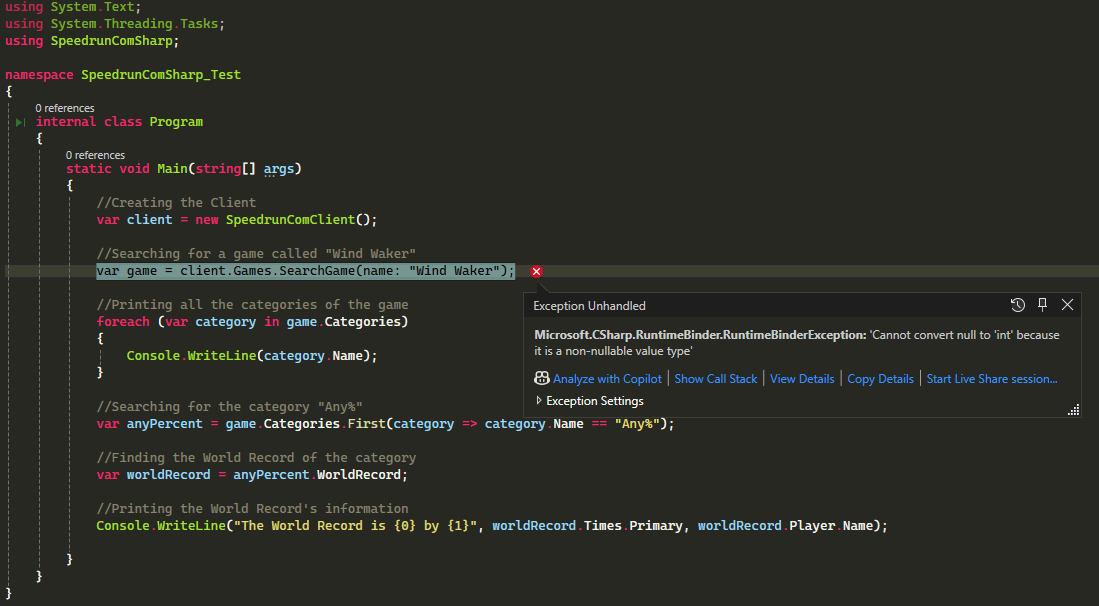Open Analyze with Copilot link
This screenshot has width=1099, height=606.
(607, 379)
